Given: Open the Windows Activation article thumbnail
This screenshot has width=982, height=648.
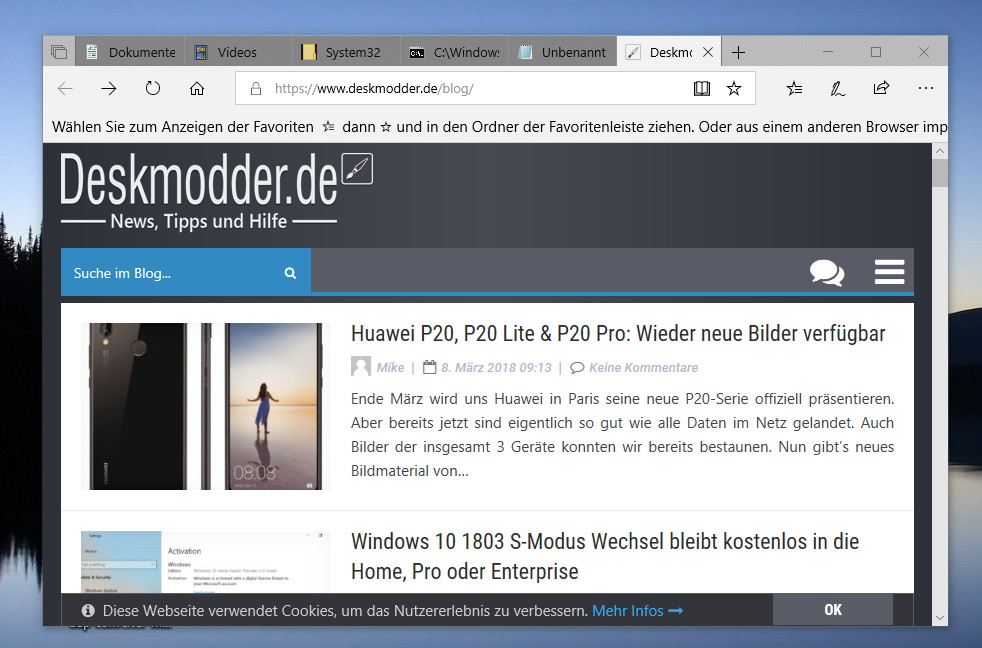Looking at the screenshot, I should coord(205,562).
